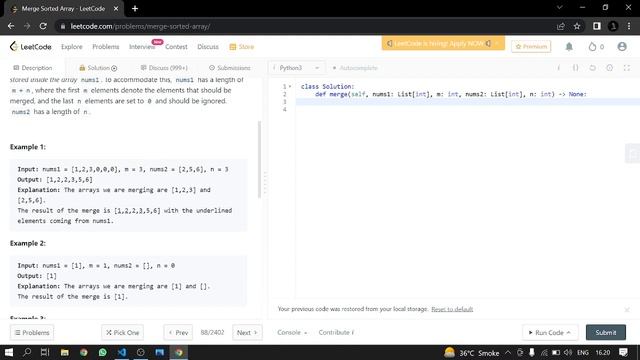Close the Merge Sorted Array tab
This screenshot has height=360, width=640.
116,9
